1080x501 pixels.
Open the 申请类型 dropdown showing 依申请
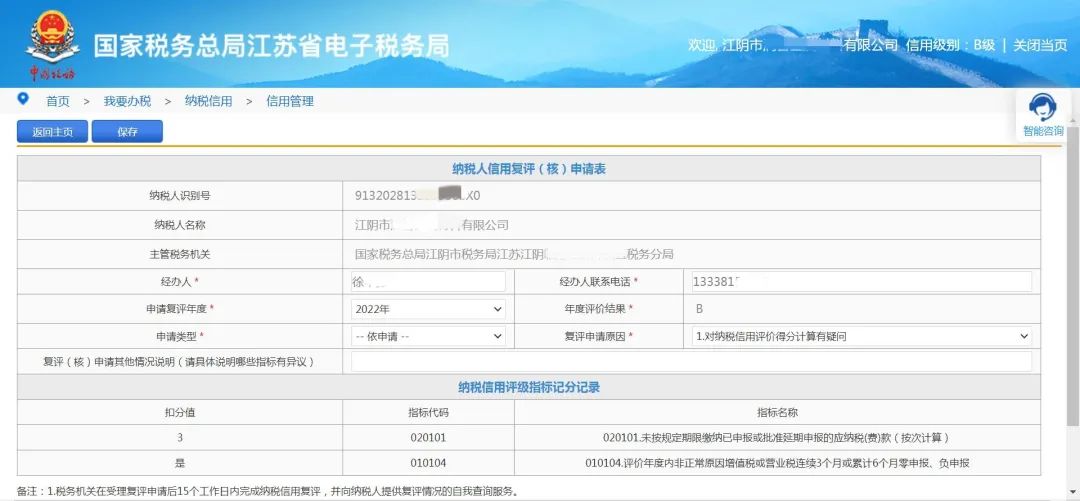click(428, 337)
